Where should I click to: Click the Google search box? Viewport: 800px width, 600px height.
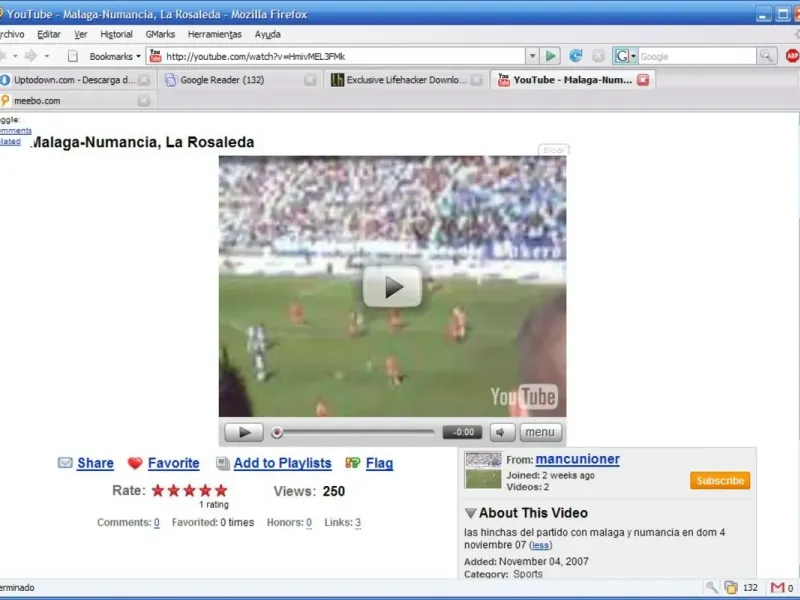pos(697,56)
